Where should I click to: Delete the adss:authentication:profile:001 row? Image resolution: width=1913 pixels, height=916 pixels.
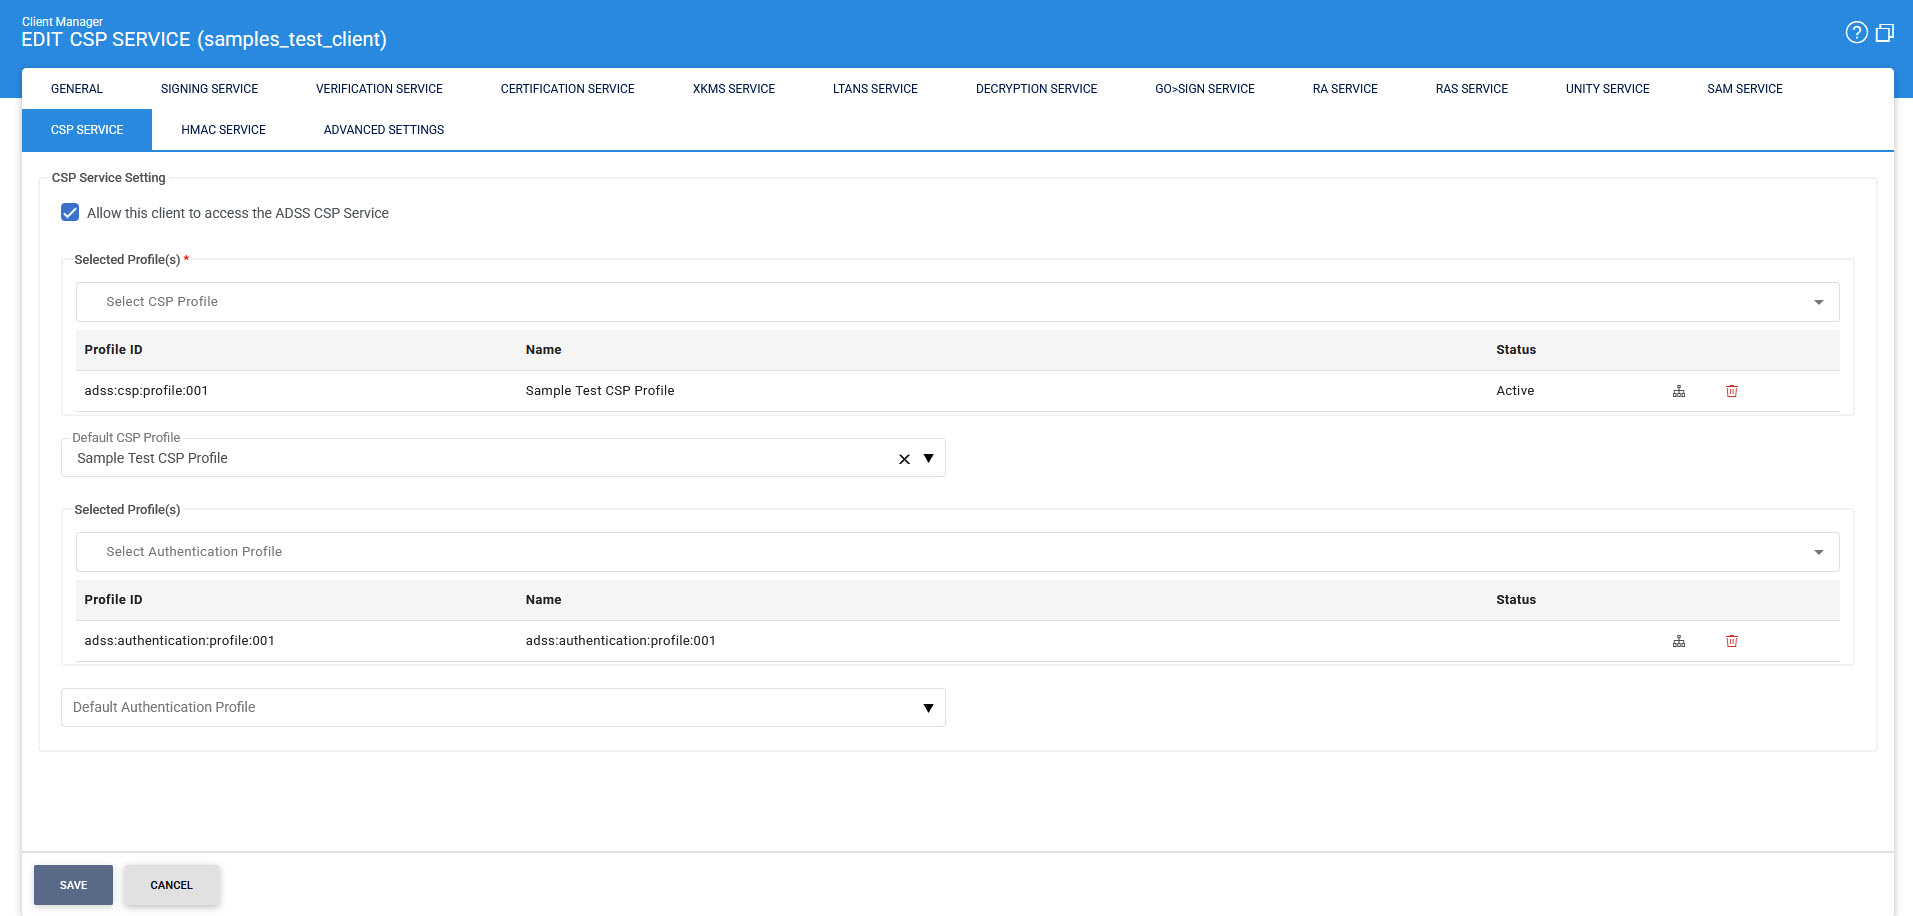(1732, 641)
